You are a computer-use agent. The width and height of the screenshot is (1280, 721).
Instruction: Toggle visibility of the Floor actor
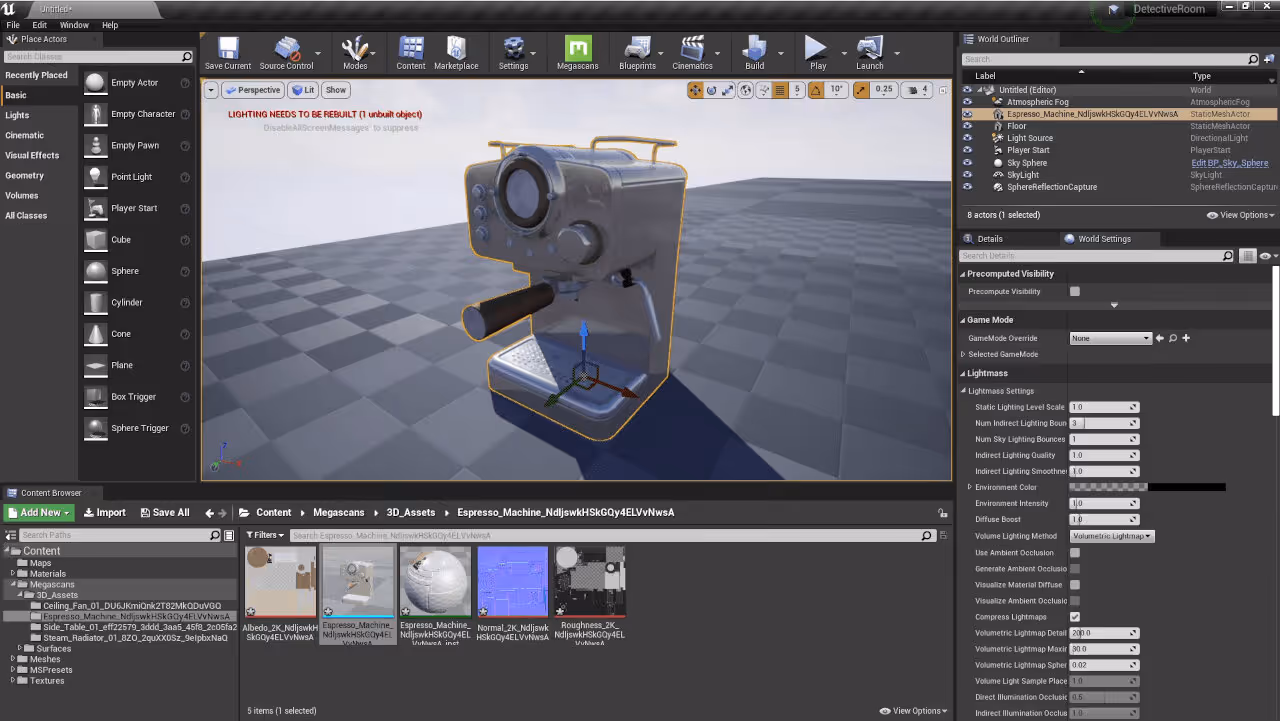[x=966, y=125]
